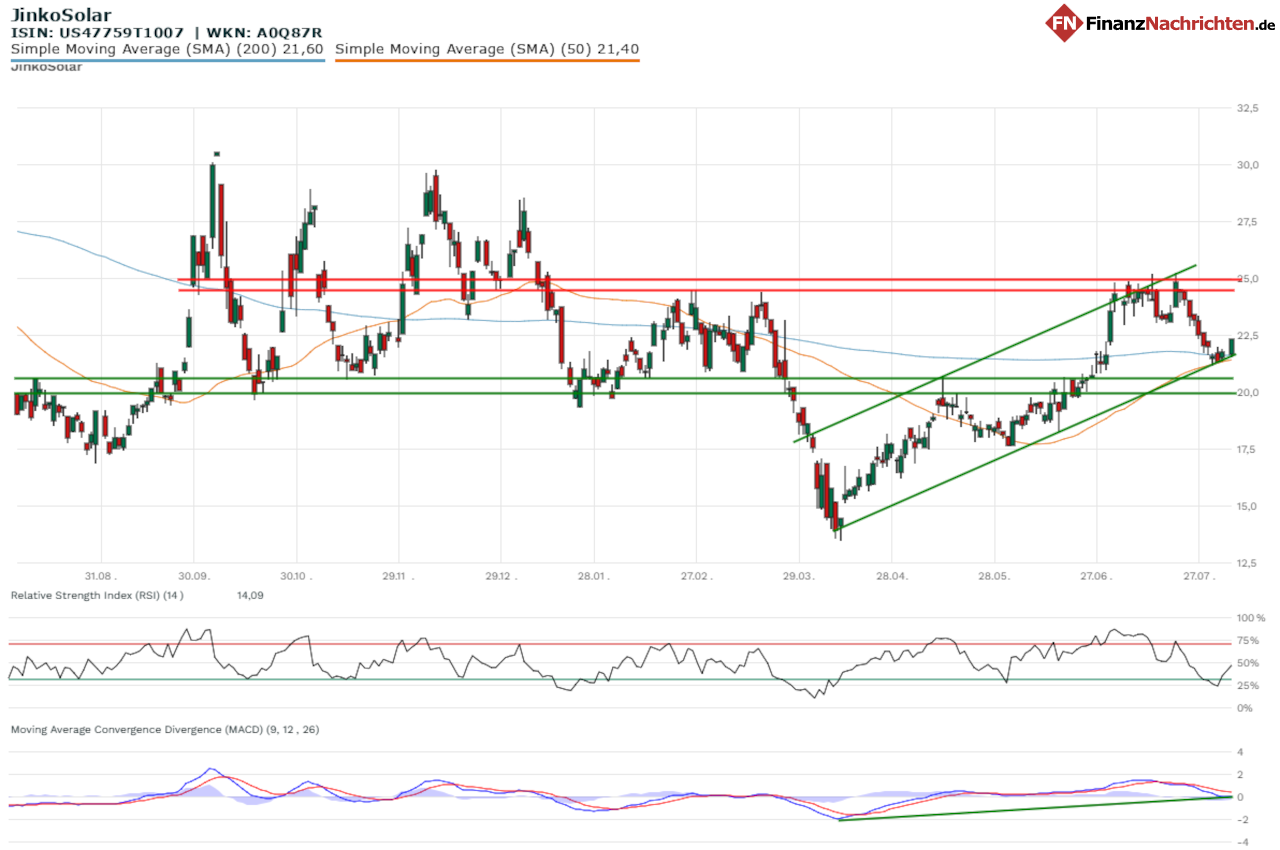Click the 30.09. date axis label
This screenshot has width=1280, height=850.
click(x=194, y=576)
